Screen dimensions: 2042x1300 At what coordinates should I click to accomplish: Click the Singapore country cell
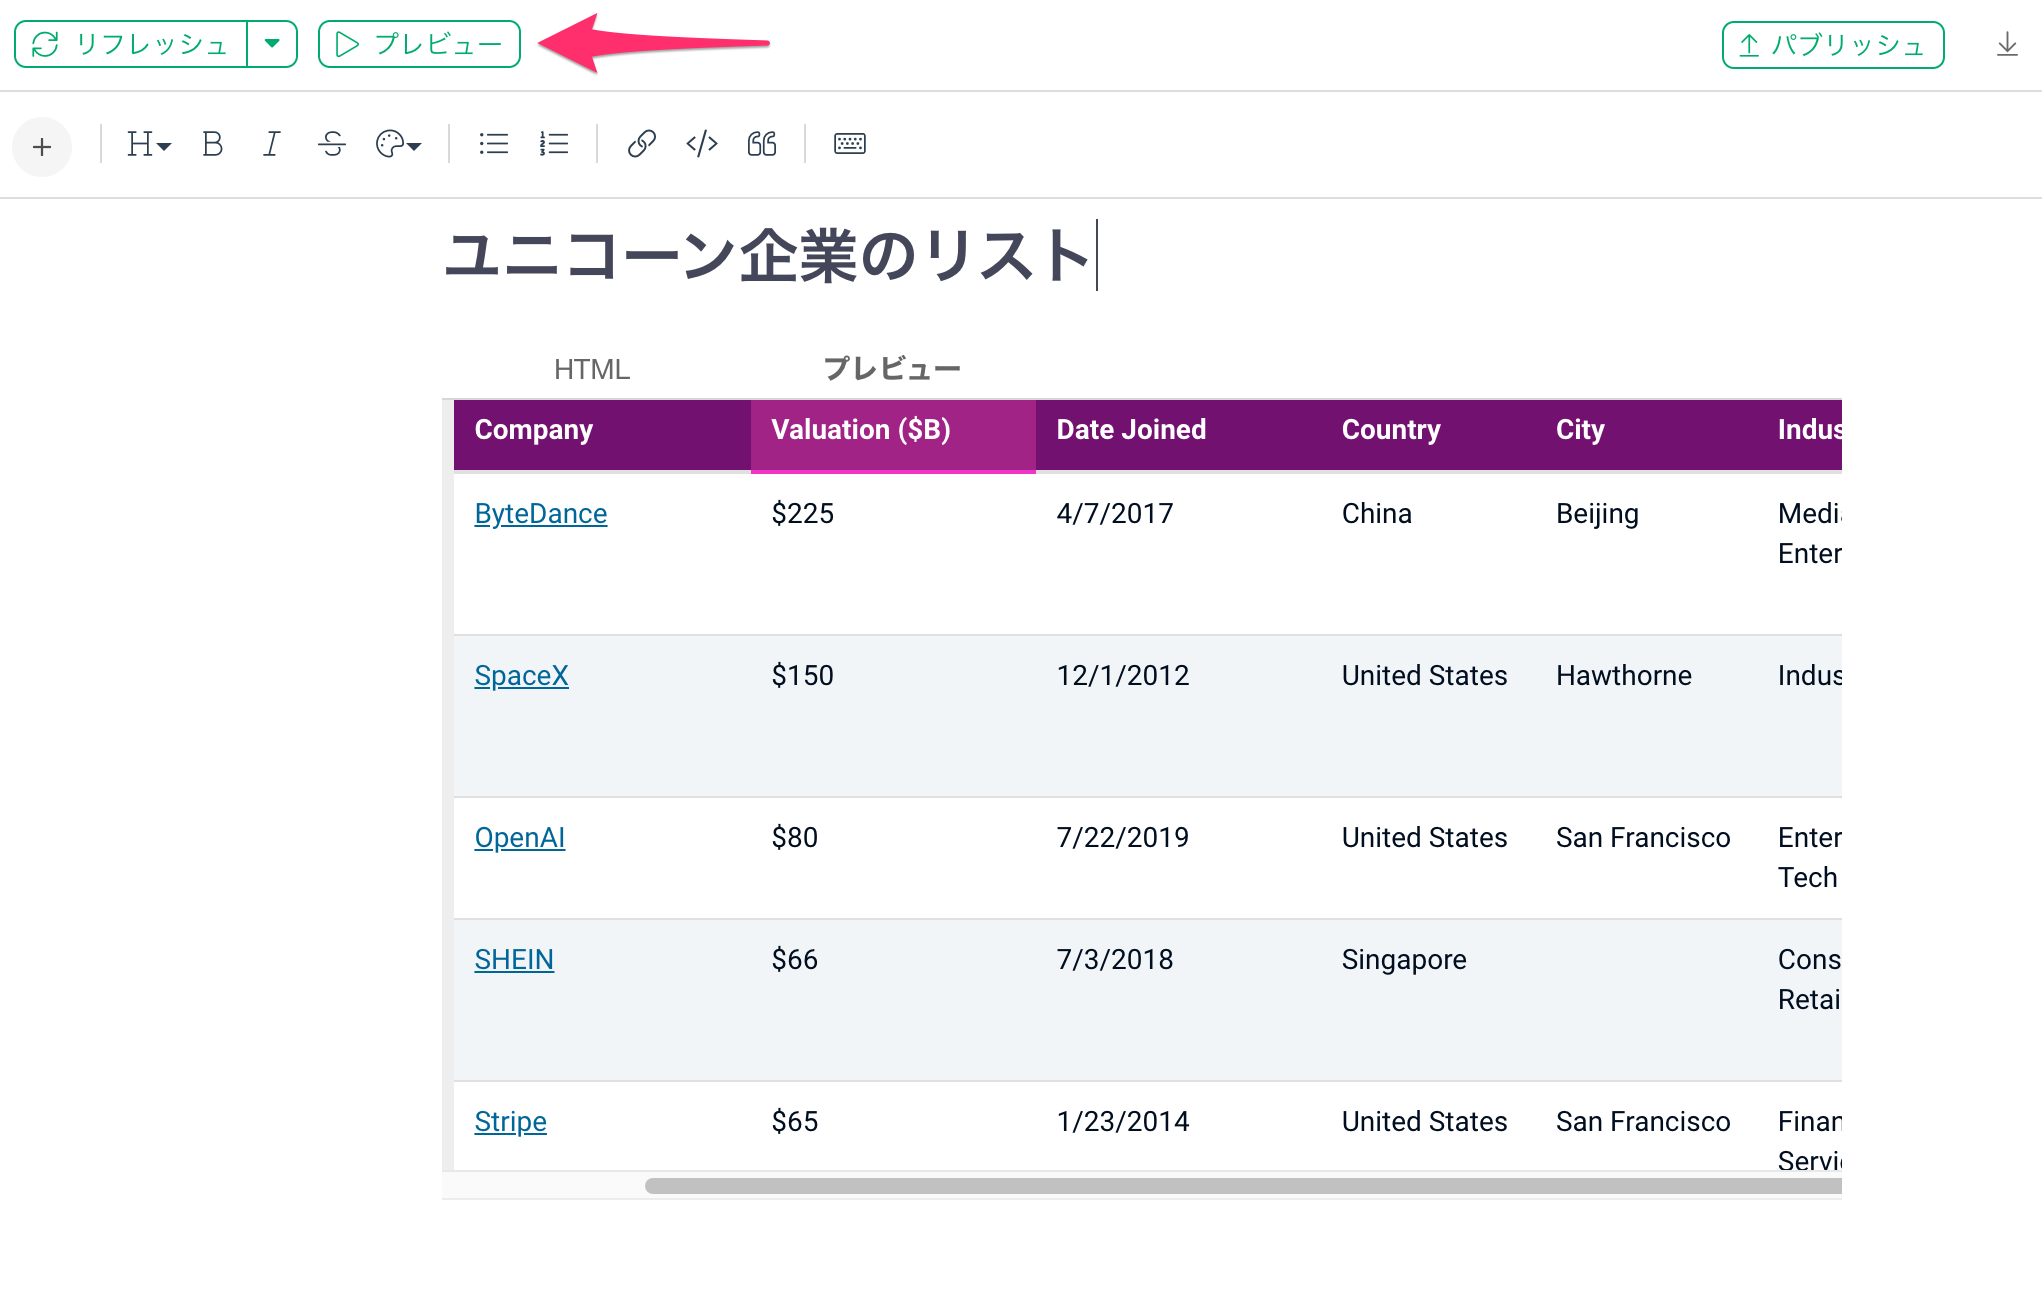click(1404, 960)
